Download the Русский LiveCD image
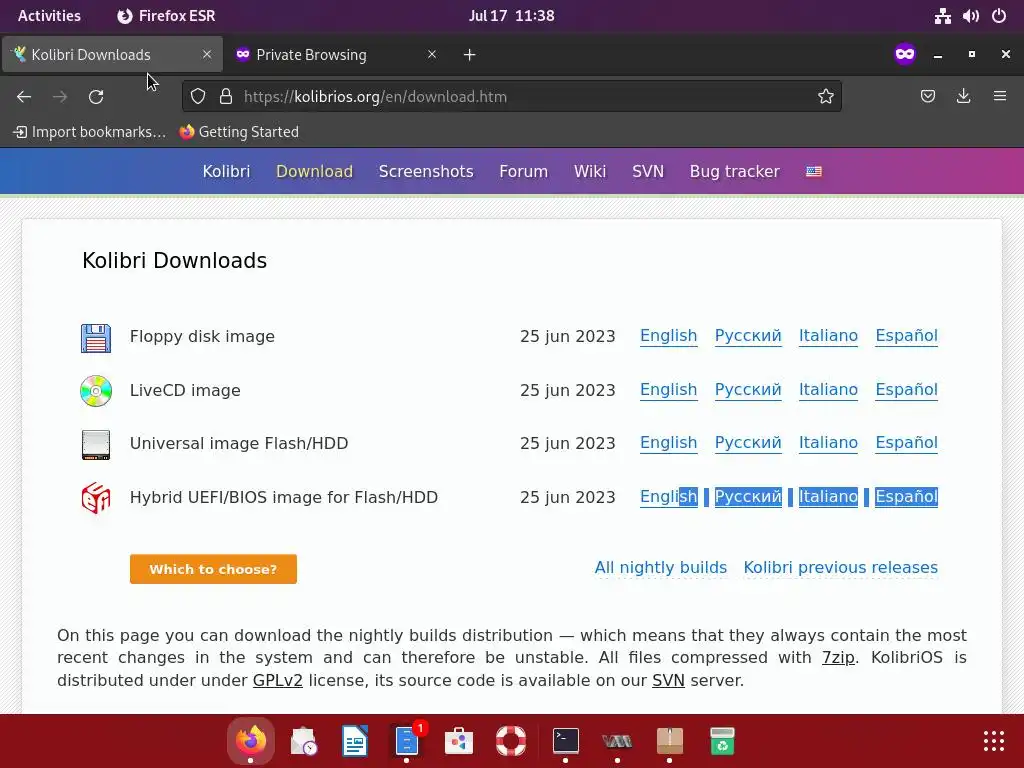1024x768 pixels. click(748, 390)
